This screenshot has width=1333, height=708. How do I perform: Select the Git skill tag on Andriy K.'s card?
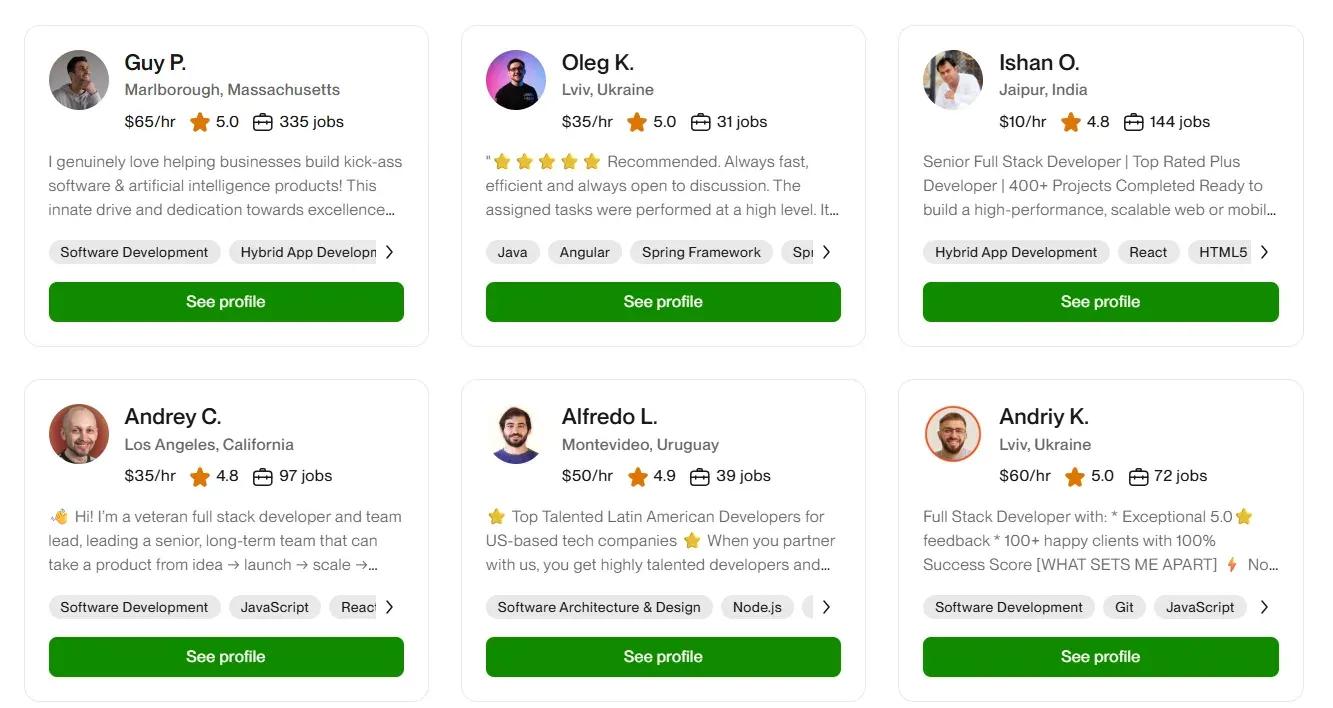1124,607
